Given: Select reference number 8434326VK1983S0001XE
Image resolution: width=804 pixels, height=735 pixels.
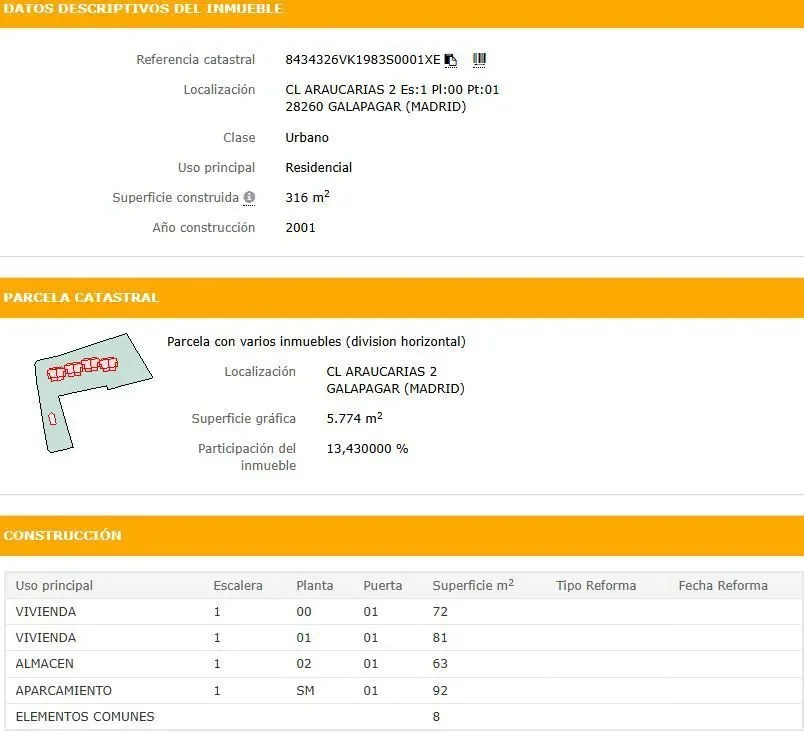Looking at the screenshot, I should pyautogui.click(x=363, y=59).
